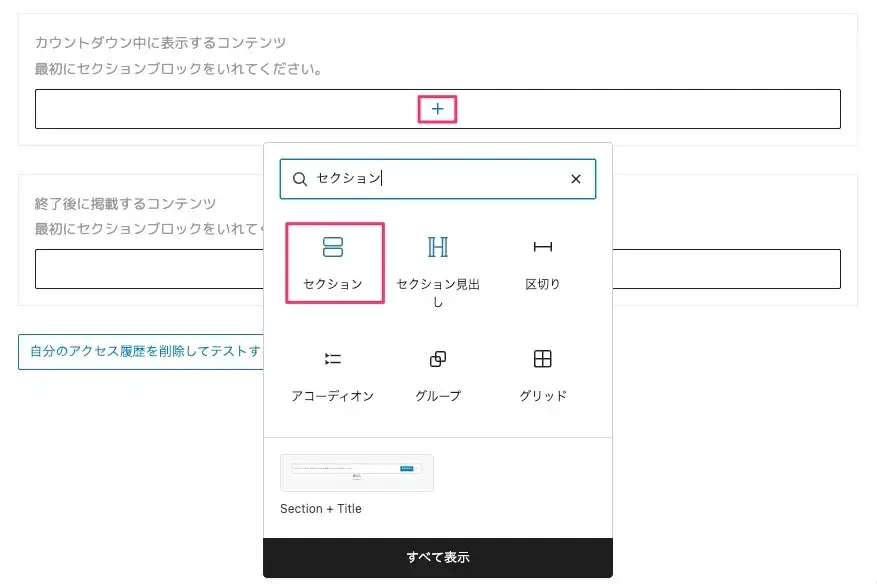Select the セクション block icon
The height and width of the screenshot is (584, 877).
pos(333,247)
